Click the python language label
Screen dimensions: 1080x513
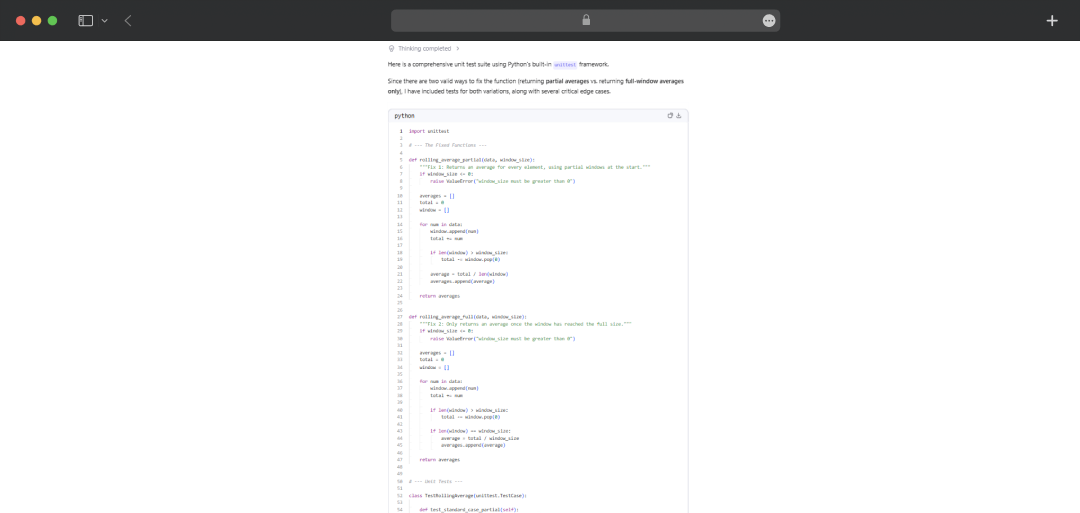pyautogui.click(x=404, y=116)
